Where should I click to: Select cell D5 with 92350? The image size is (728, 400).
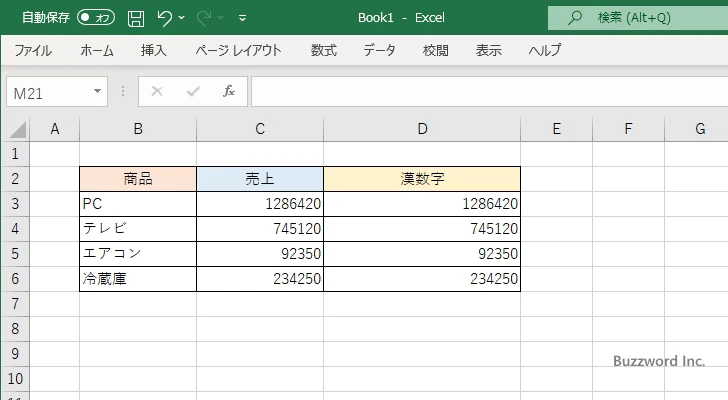(x=422, y=254)
